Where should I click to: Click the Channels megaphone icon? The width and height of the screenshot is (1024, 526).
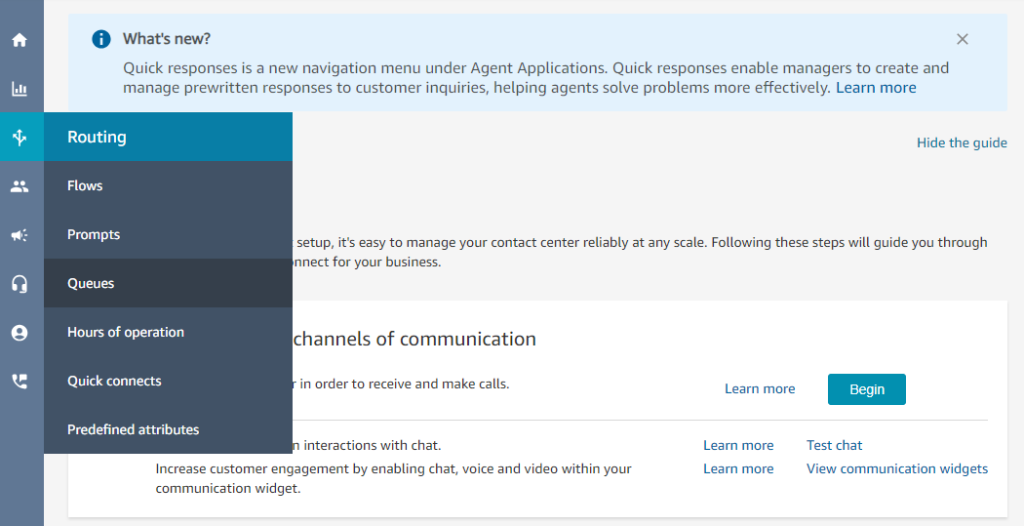click(19, 235)
